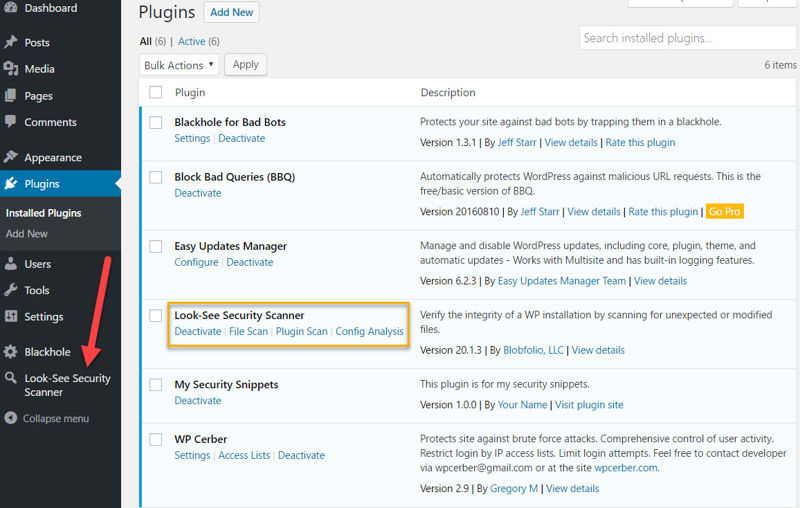Open Plugin Scan for Look-See
This screenshot has width=800, height=508.
tap(302, 332)
